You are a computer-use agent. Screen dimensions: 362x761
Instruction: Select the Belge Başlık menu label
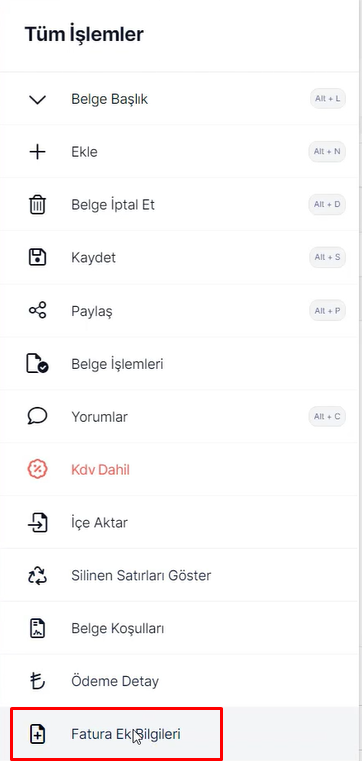point(110,99)
